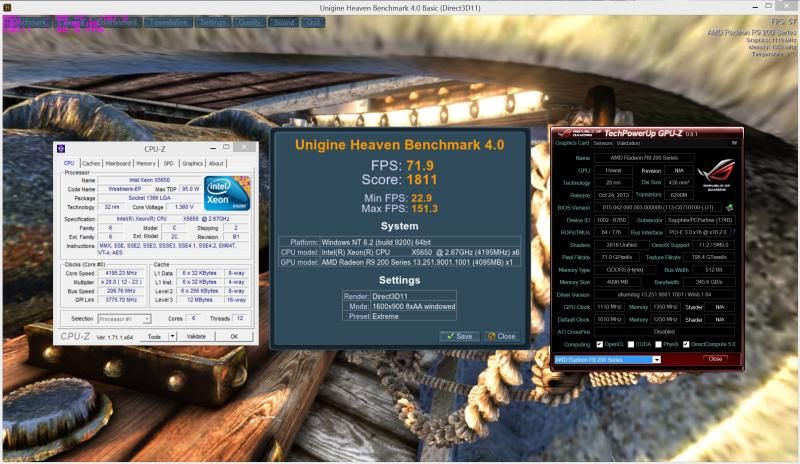Click the Score 1811 value
800x464 pixels.
422,180
